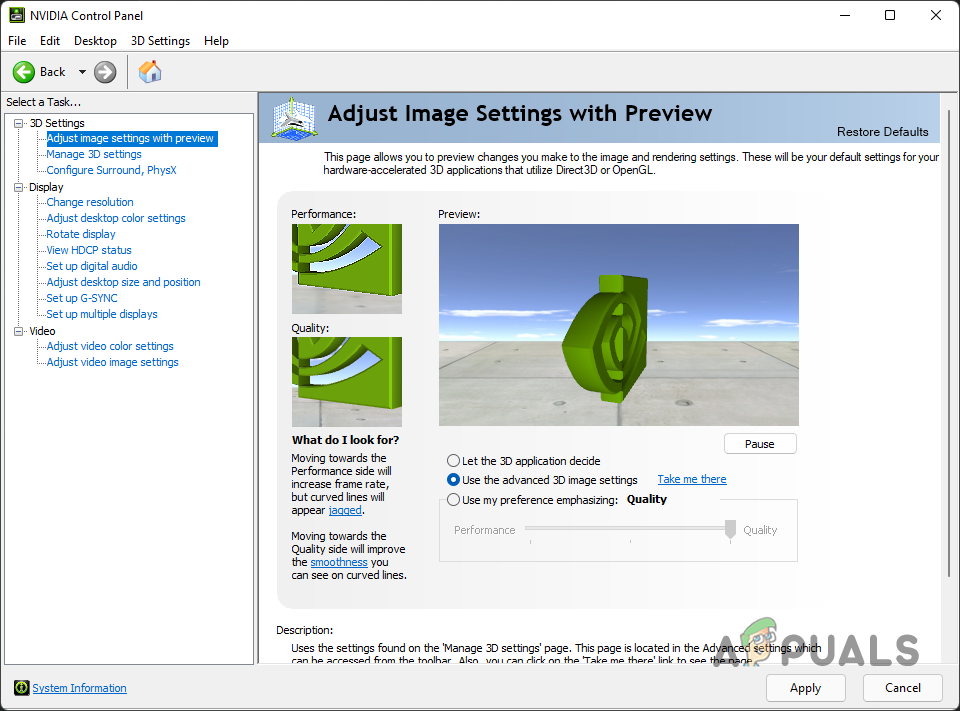This screenshot has height=711, width=960.
Task: Open Configure Surround, PhysX
Action: [111, 170]
